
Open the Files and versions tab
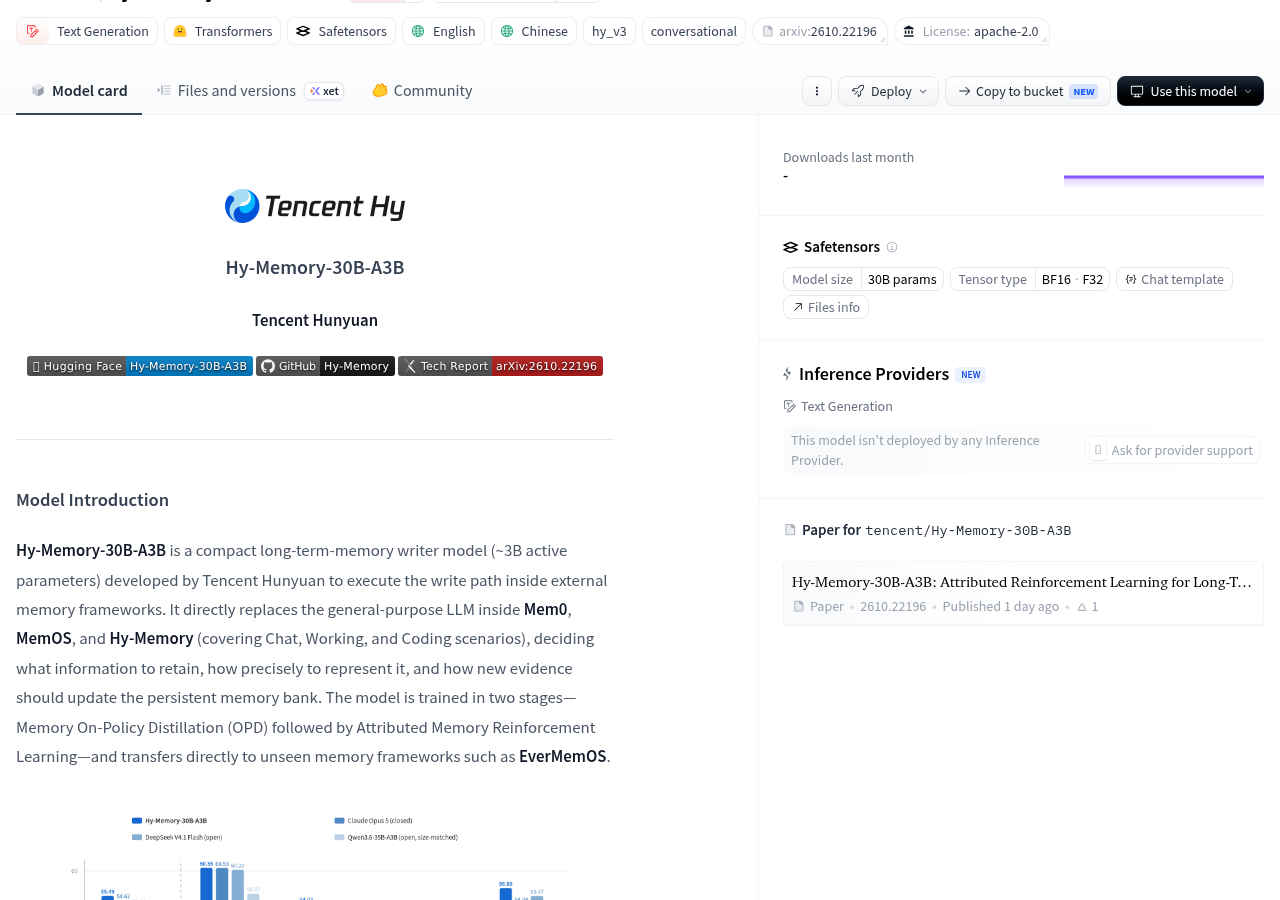click(250, 91)
